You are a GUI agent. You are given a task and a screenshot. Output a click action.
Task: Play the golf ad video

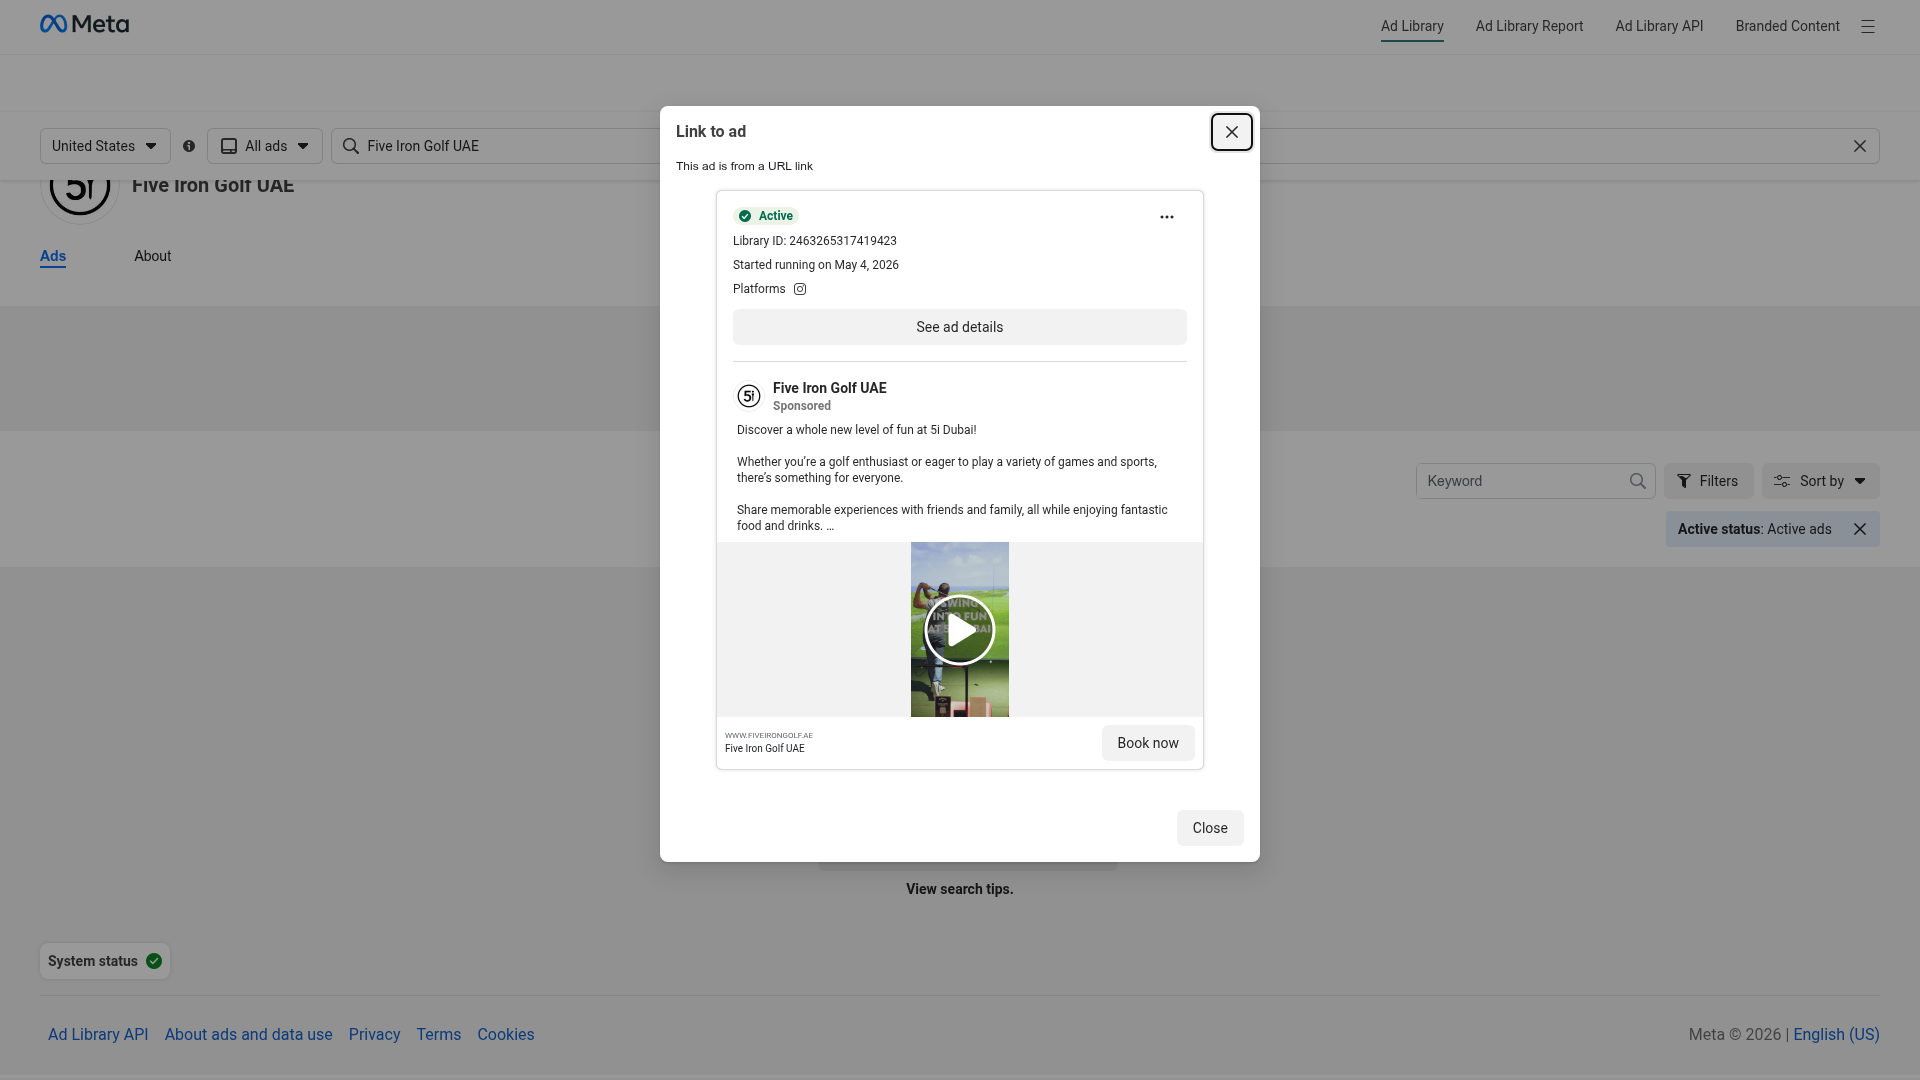[959, 630]
